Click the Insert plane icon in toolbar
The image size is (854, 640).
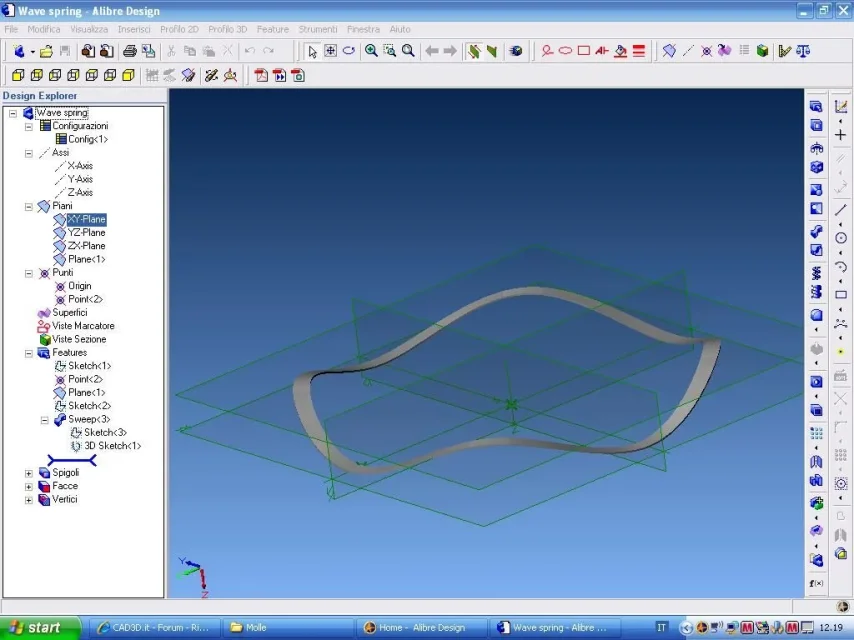pos(669,51)
